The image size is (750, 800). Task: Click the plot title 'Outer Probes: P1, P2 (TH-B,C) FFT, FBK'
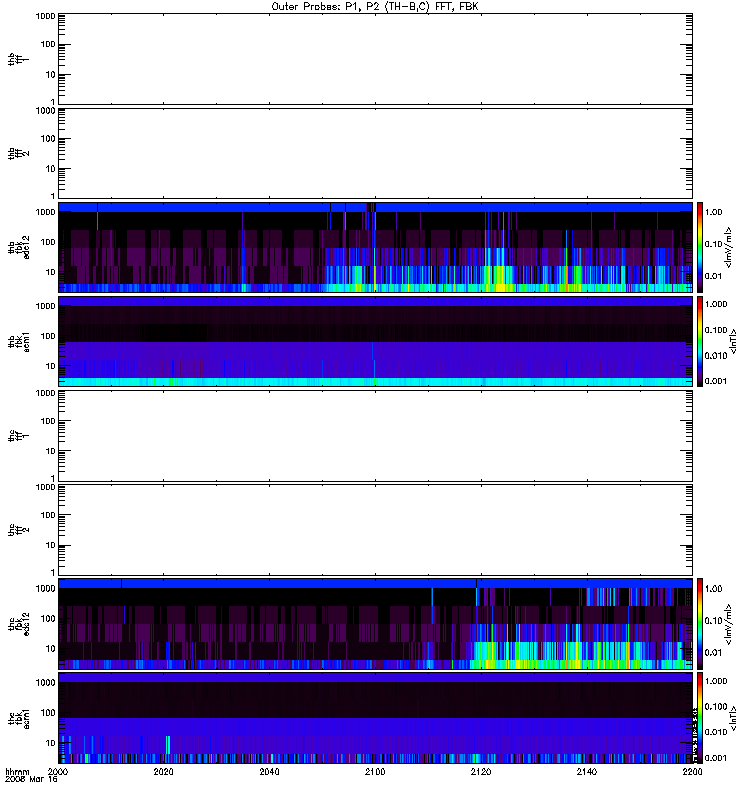374,7
